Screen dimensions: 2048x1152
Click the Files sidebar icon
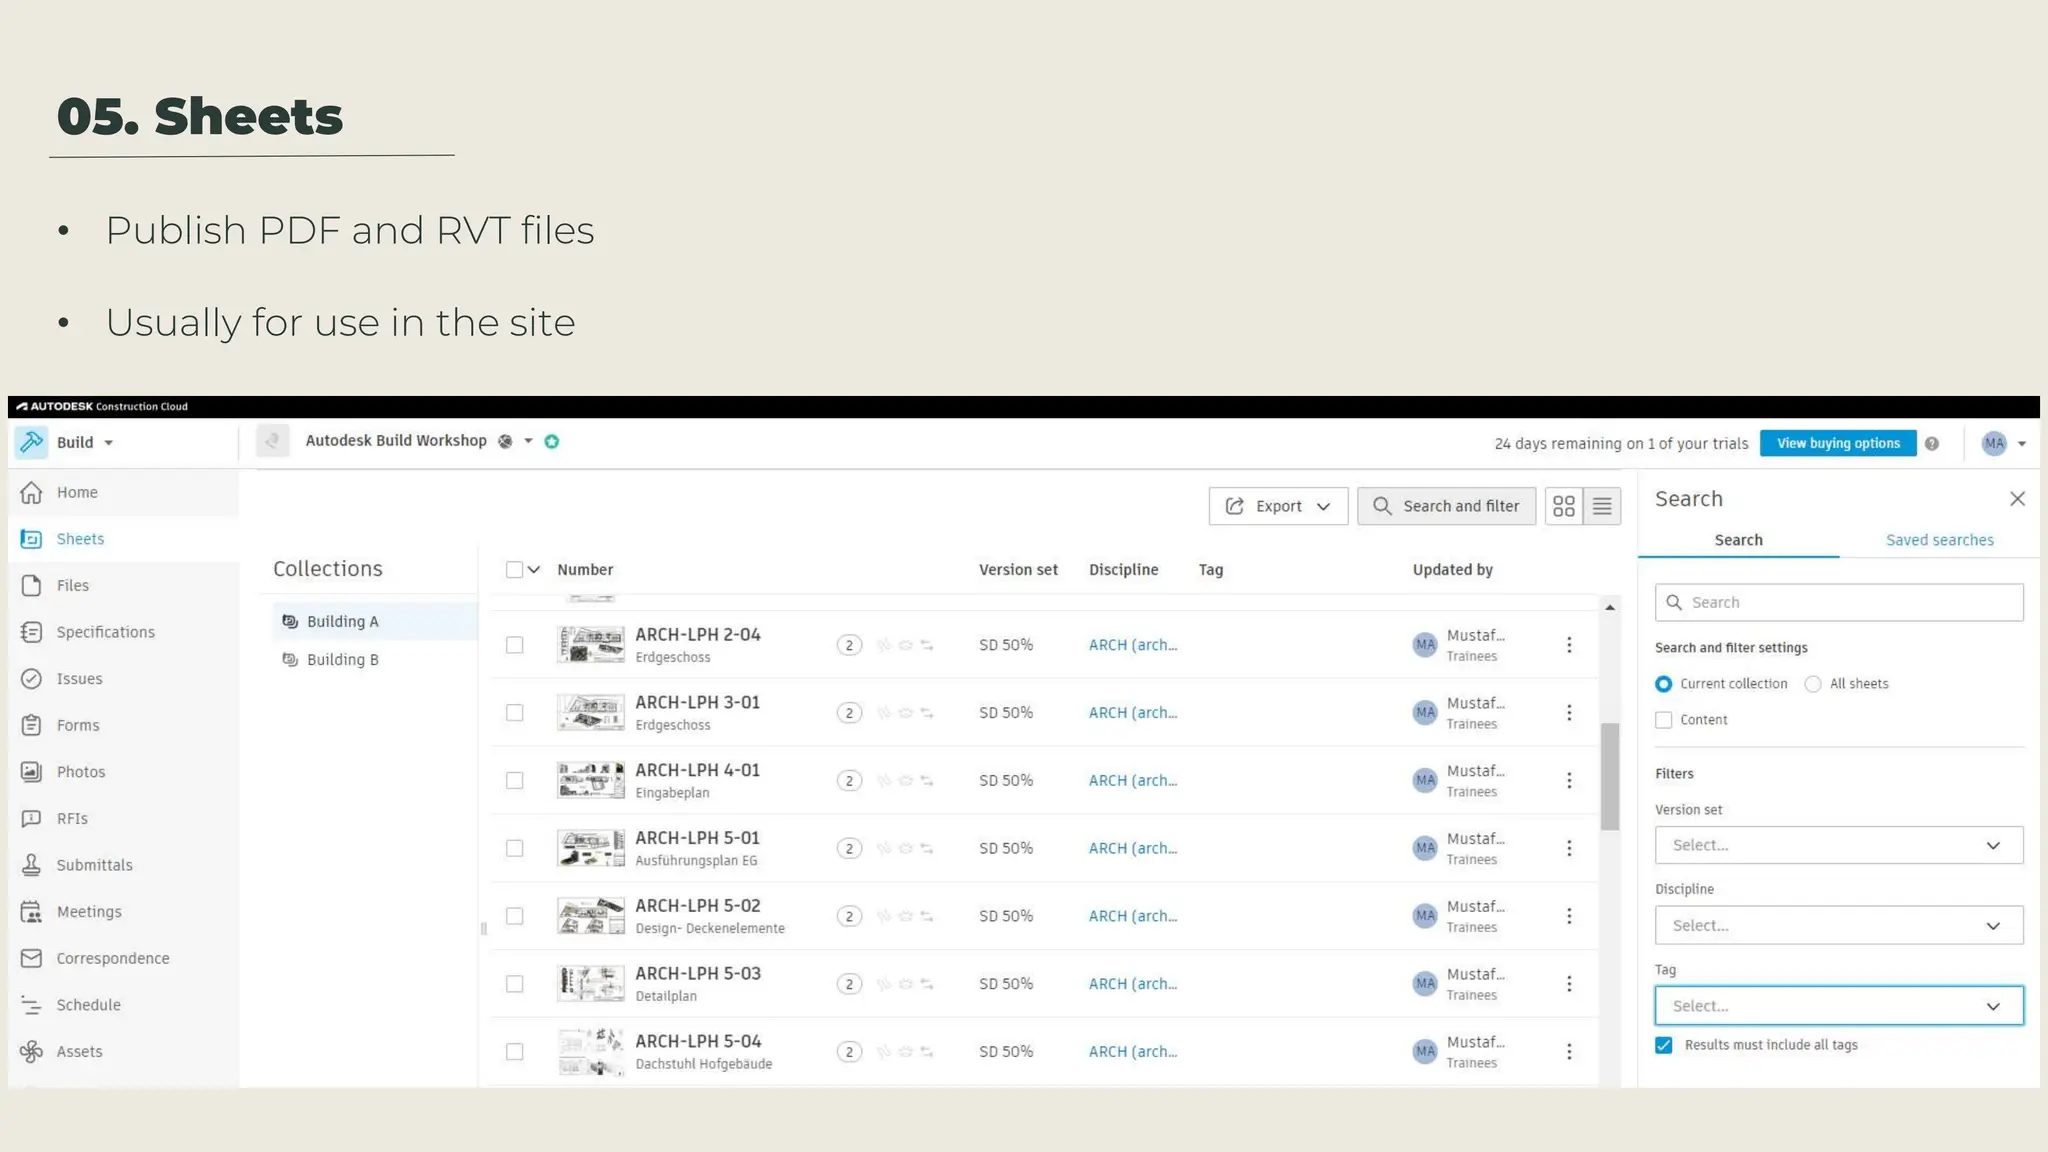pyautogui.click(x=31, y=585)
